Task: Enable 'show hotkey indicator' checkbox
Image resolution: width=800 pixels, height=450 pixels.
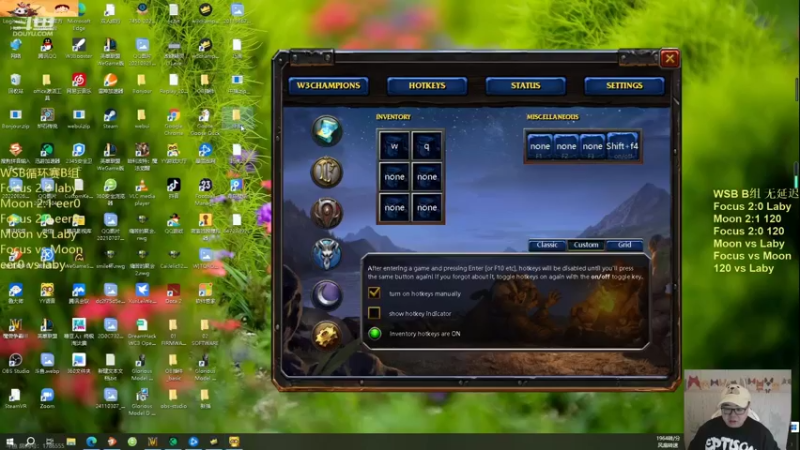Action: [374, 313]
